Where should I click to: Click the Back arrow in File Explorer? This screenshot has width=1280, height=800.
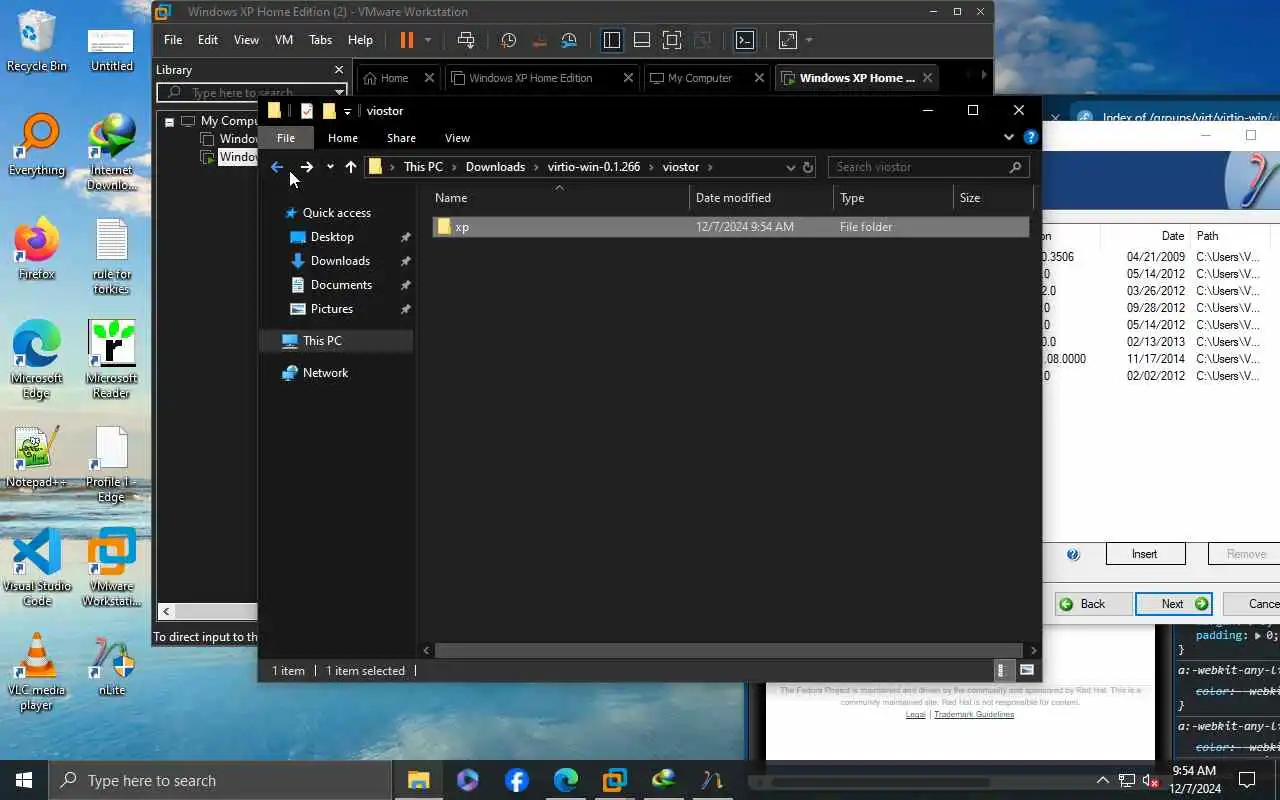pyautogui.click(x=277, y=167)
